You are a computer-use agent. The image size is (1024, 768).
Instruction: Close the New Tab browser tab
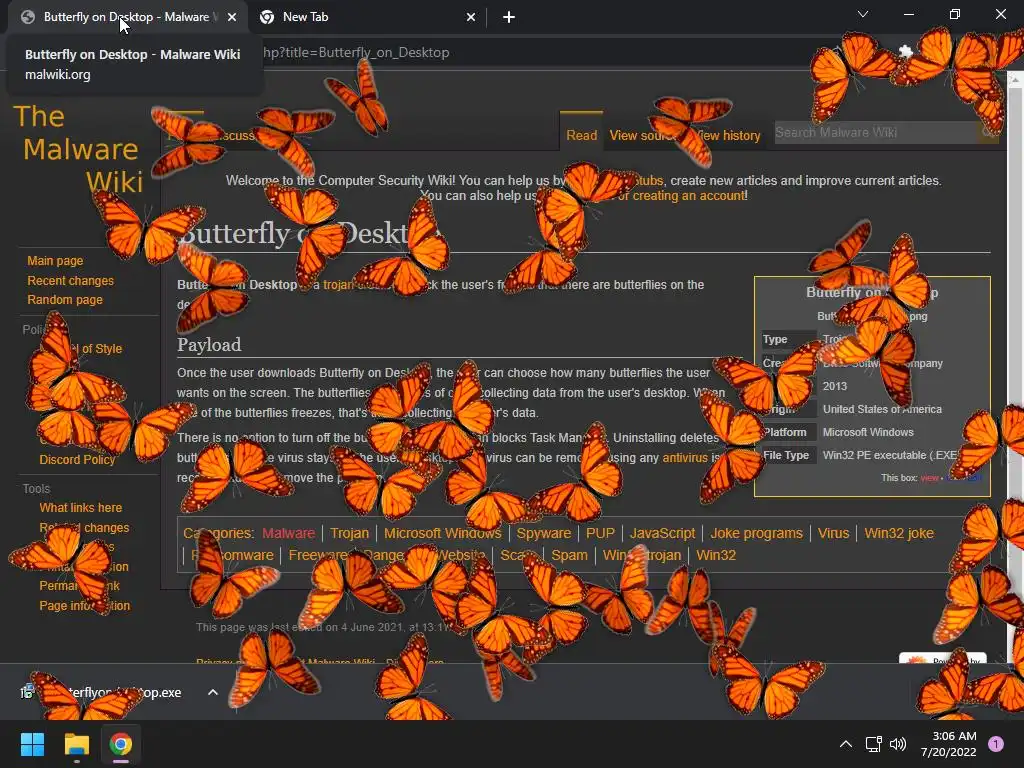(471, 17)
